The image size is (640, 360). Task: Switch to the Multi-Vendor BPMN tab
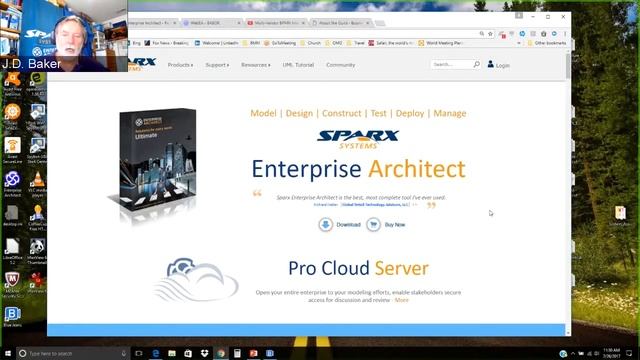coord(276,23)
